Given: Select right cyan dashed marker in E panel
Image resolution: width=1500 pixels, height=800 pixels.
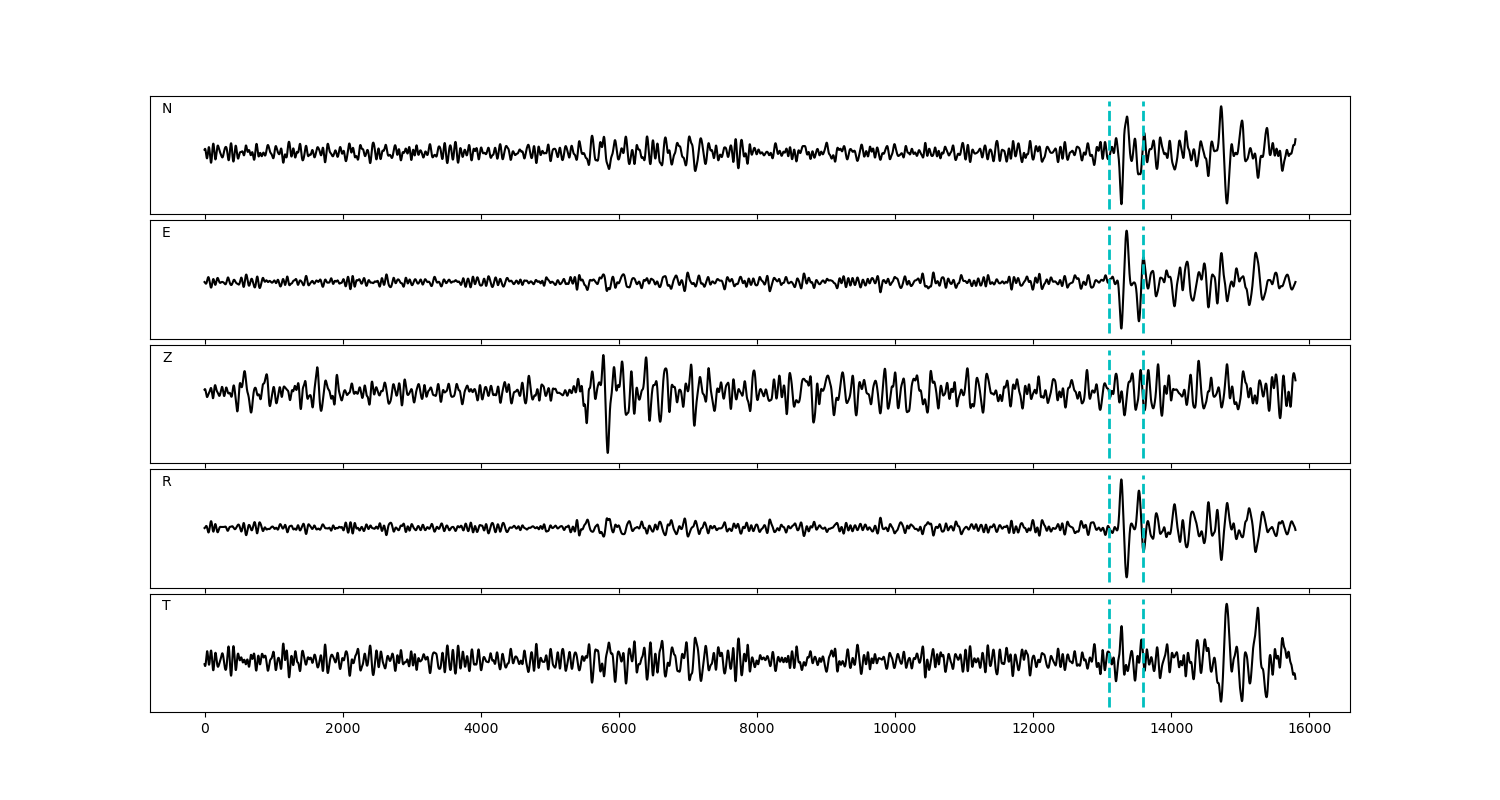Looking at the screenshot, I should pyautogui.click(x=1143, y=300).
